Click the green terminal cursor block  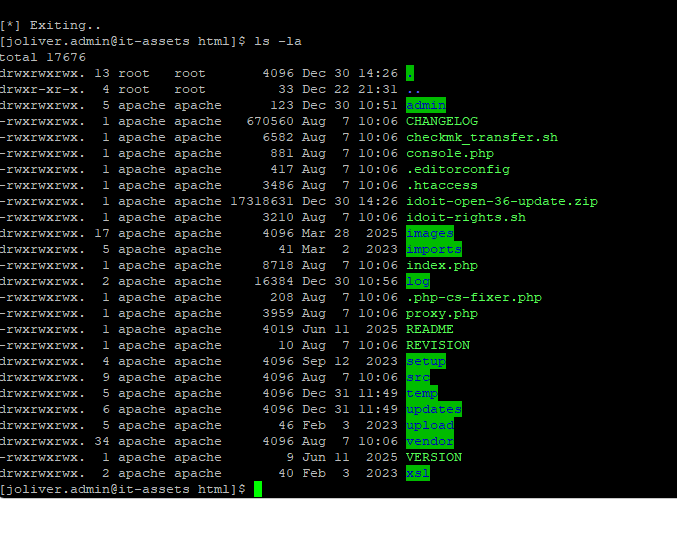point(257,489)
